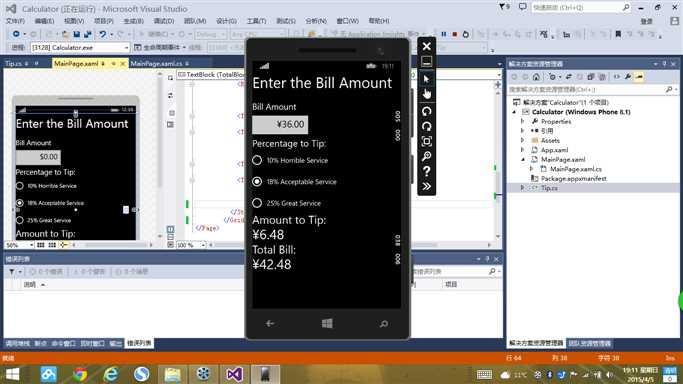Open Internet Explorer from taskbar
The height and width of the screenshot is (384, 683).
click(111, 374)
